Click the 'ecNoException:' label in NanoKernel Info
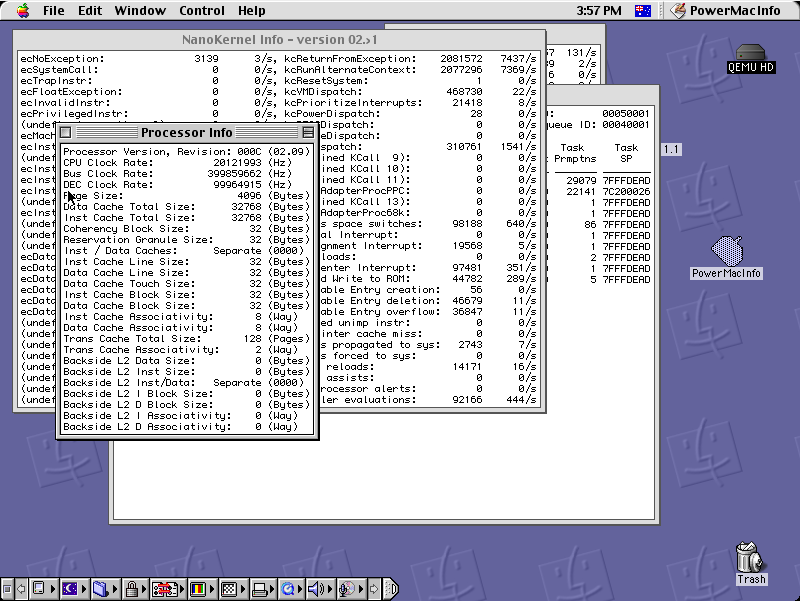This screenshot has width=800, height=601. [x=62, y=59]
